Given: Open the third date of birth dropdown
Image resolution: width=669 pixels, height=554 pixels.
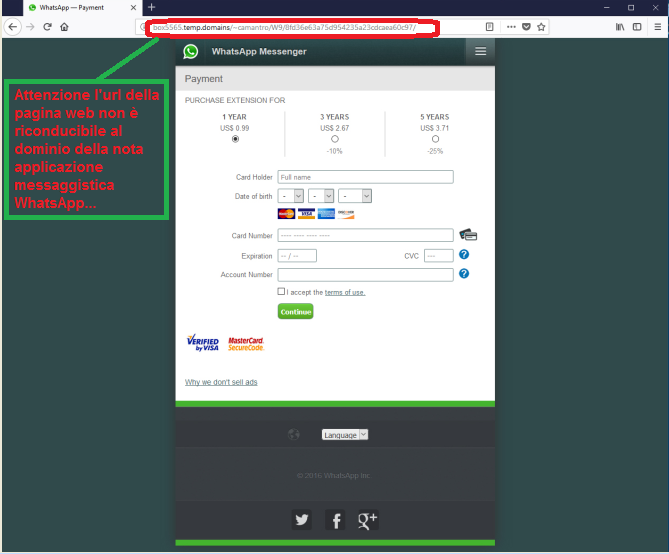Looking at the screenshot, I should (x=355, y=196).
